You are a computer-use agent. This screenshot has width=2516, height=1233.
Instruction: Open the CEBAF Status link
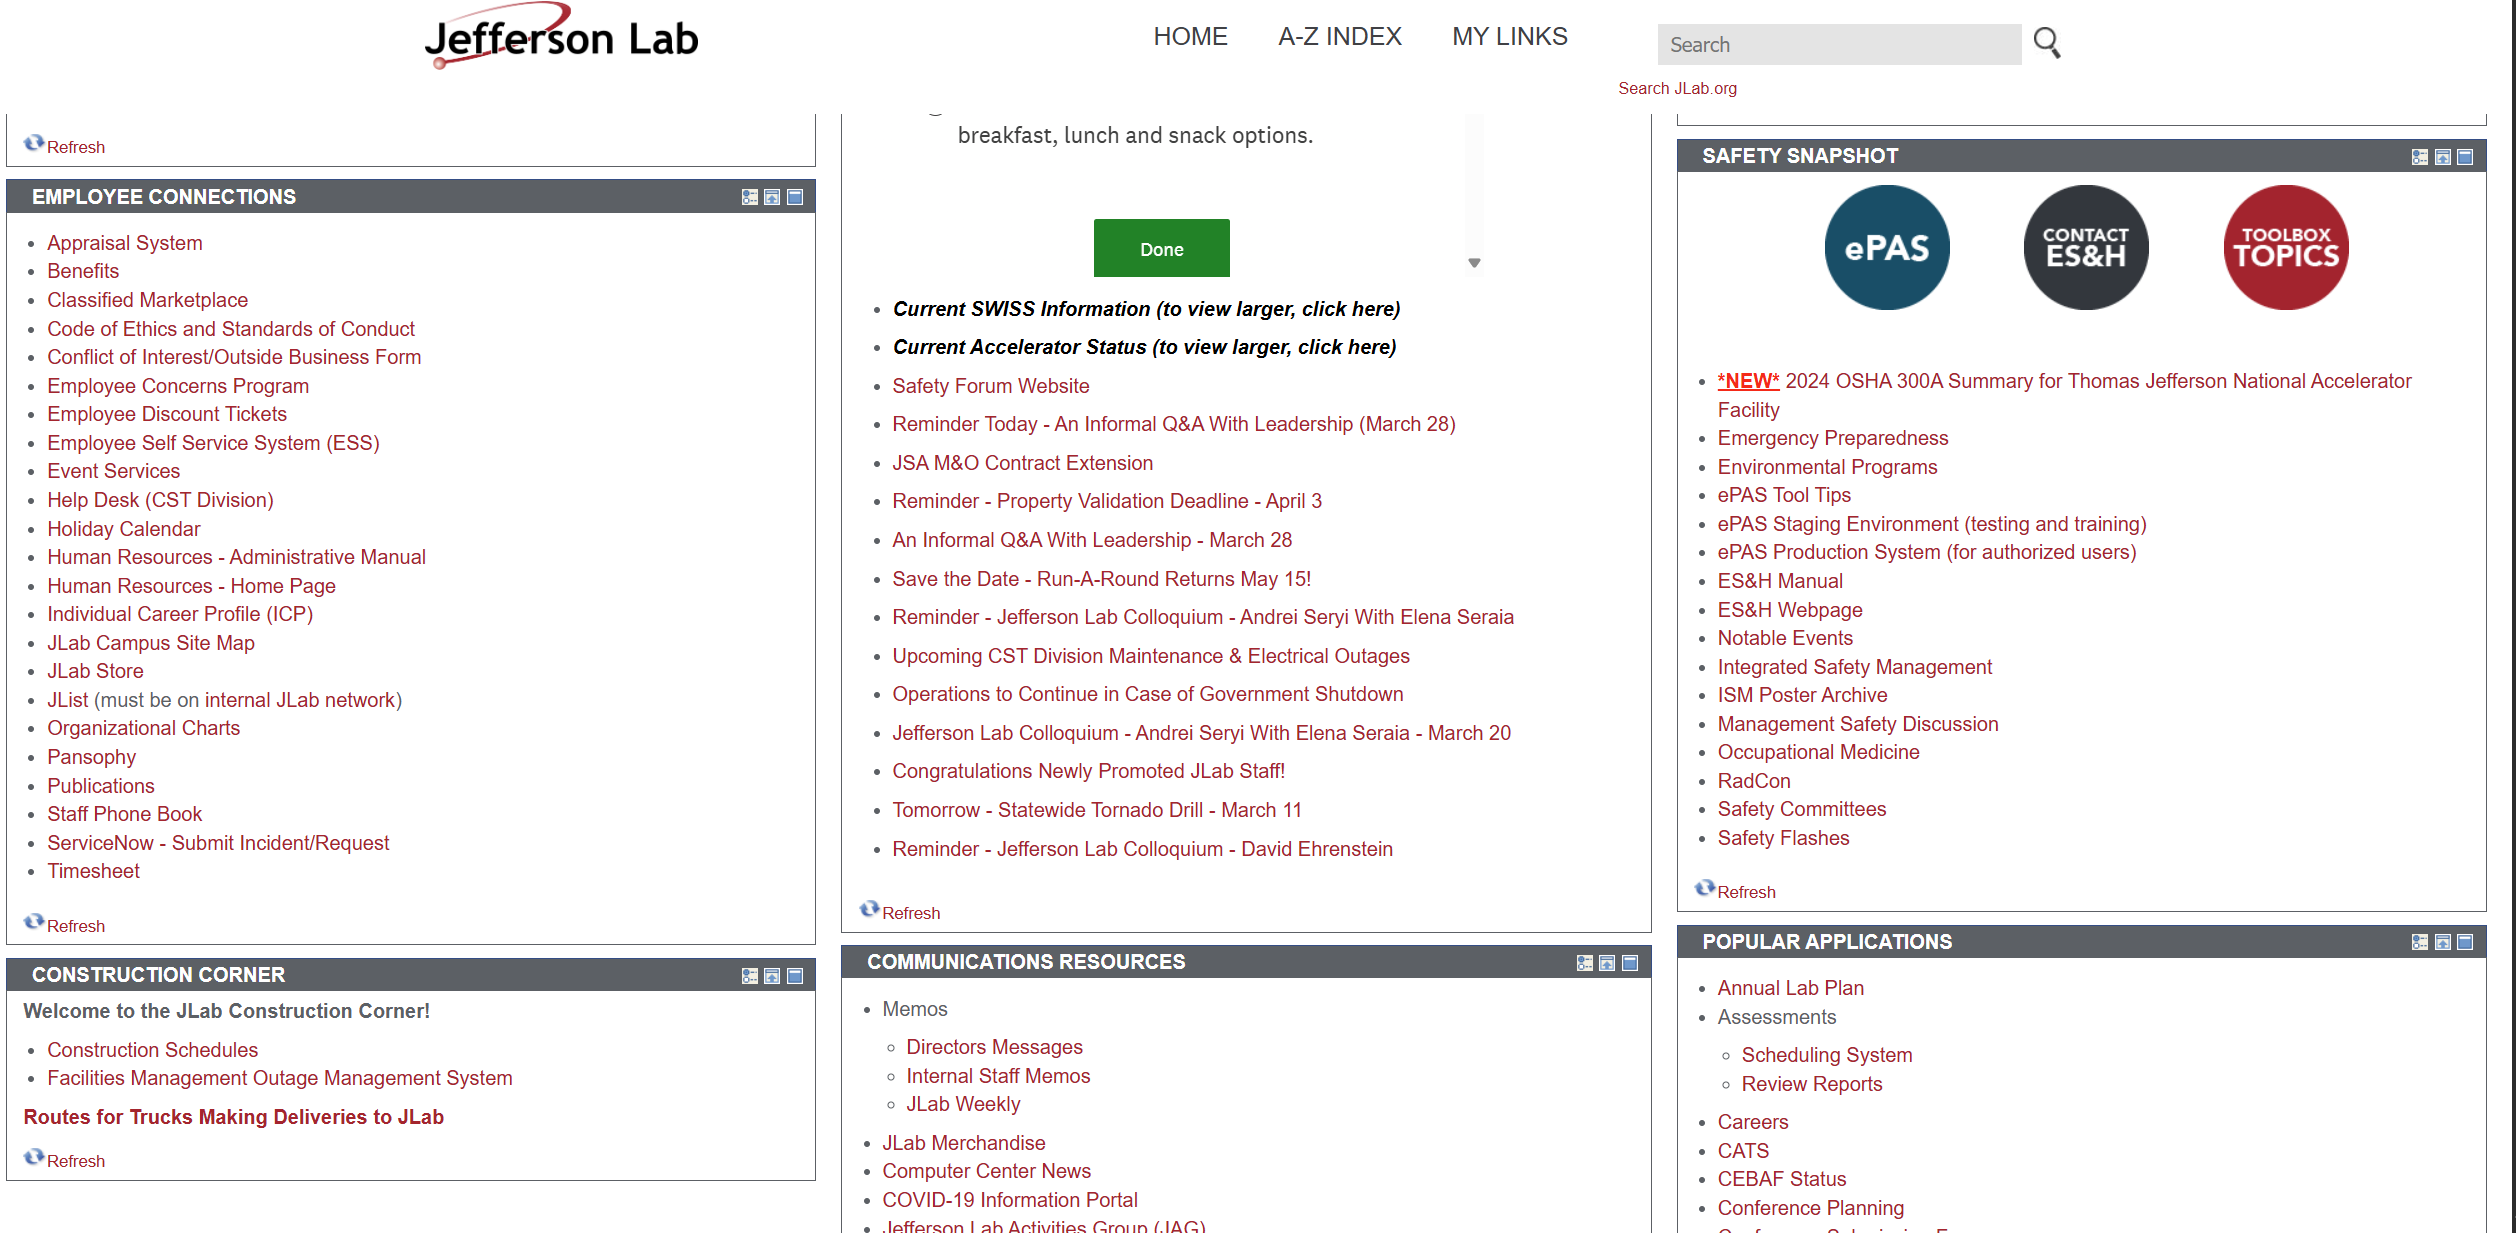pos(1781,1179)
